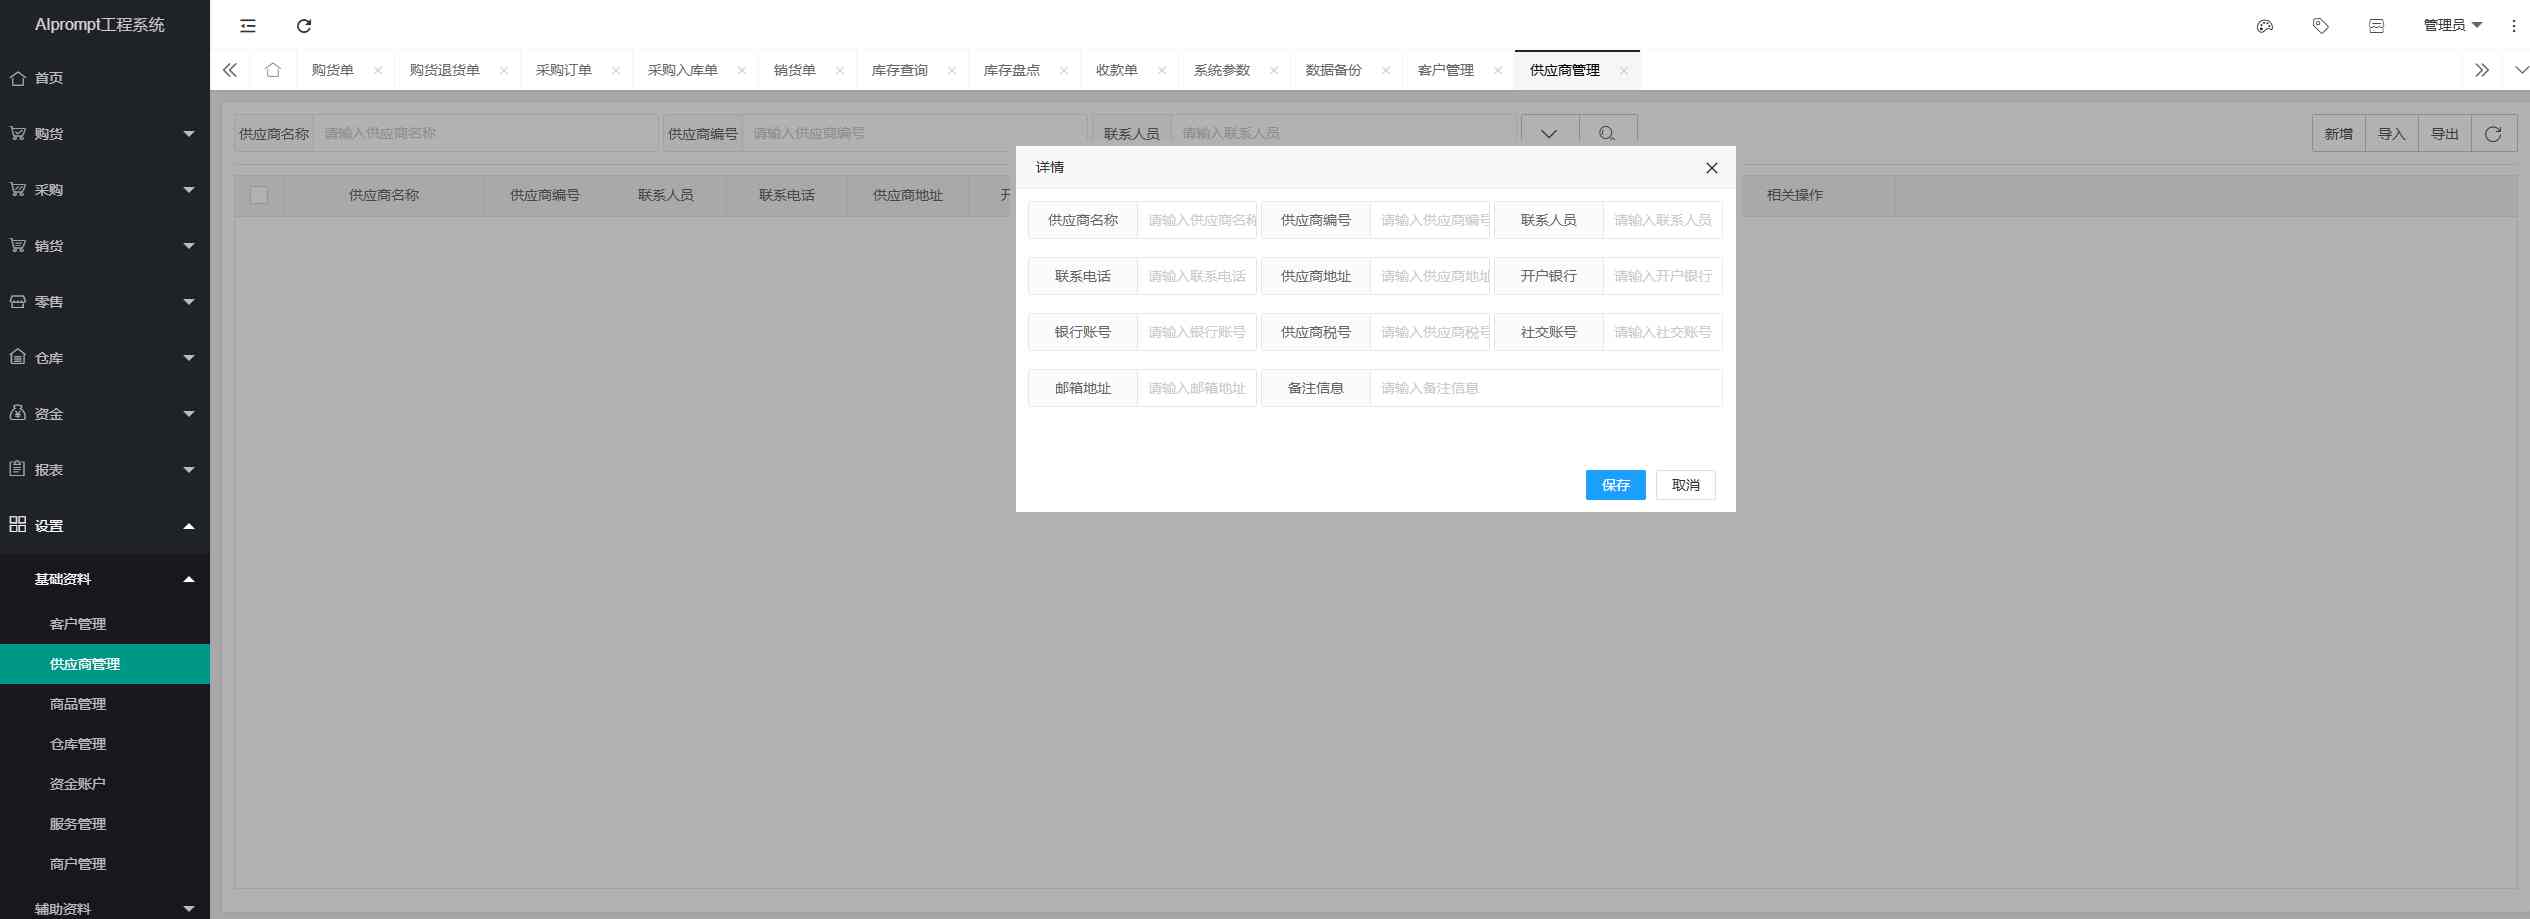
Task: Switch to the 客户管理 tab
Action: (1445, 70)
